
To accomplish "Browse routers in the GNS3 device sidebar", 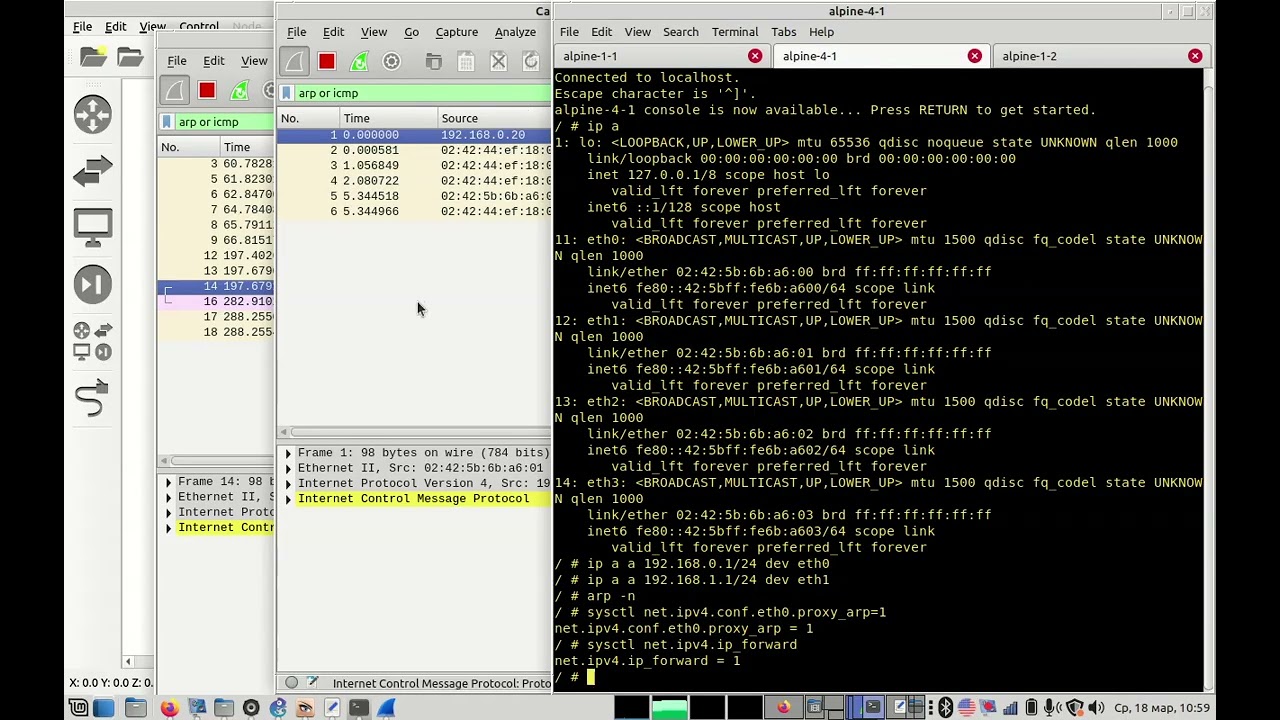I will click(x=93, y=114).
